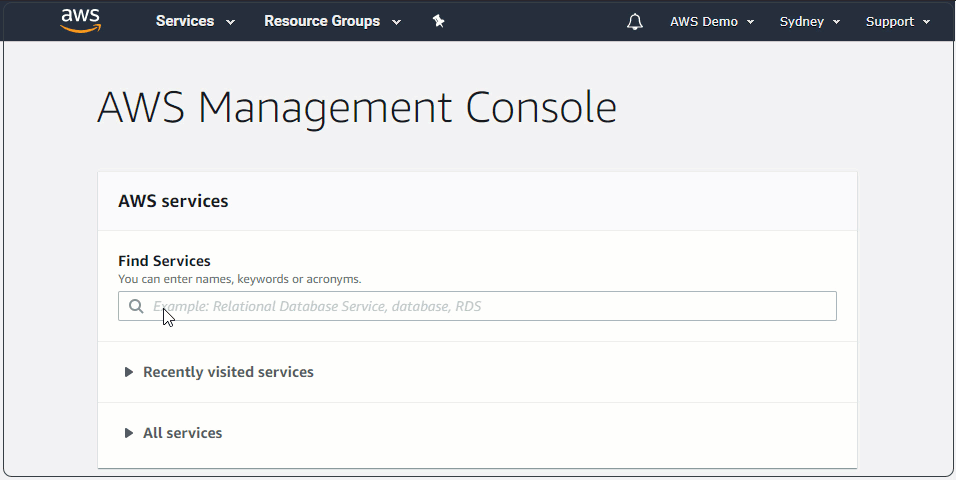Expand Recently visited services section
956x480 pixels.
click(x=219, y=372)
